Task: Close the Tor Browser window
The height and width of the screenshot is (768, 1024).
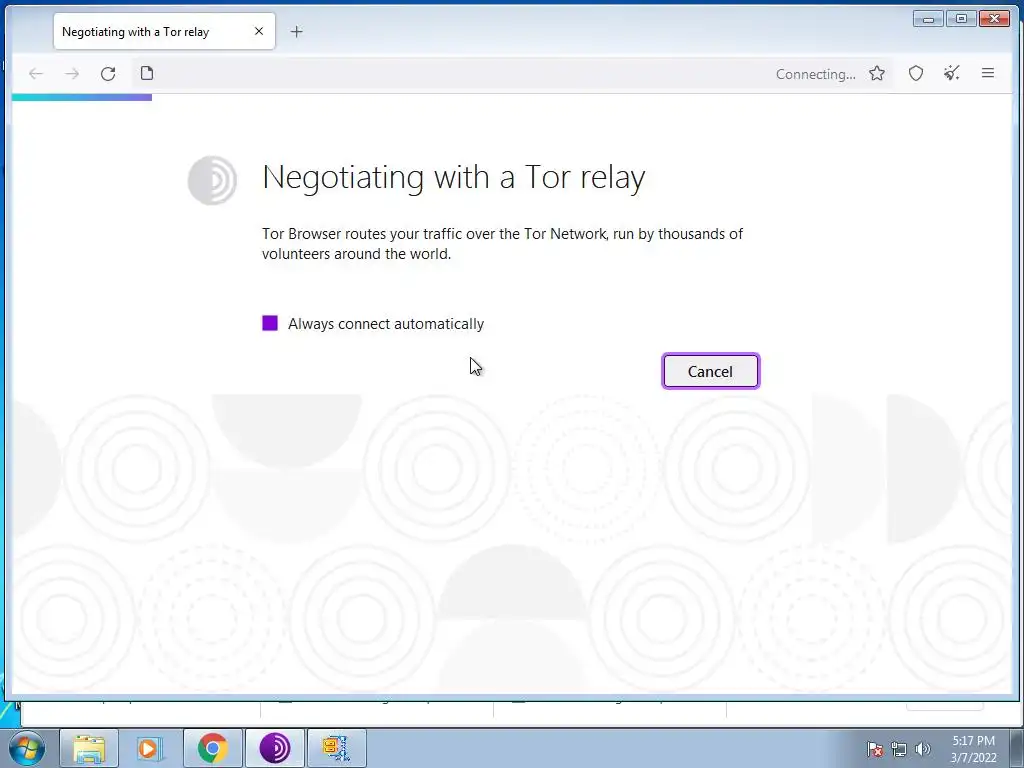Action: click(x=995, y=19)
